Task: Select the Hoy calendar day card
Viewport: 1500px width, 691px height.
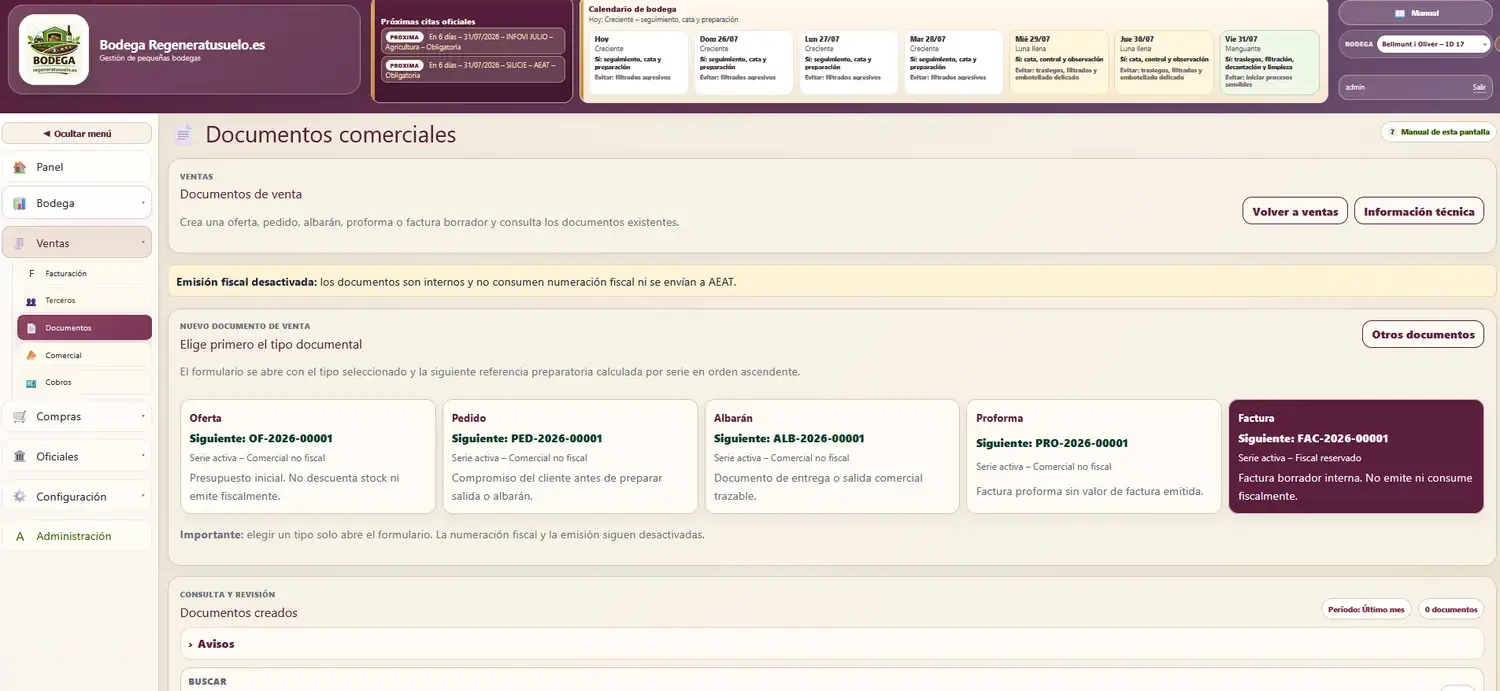Action: pos(638,62)
